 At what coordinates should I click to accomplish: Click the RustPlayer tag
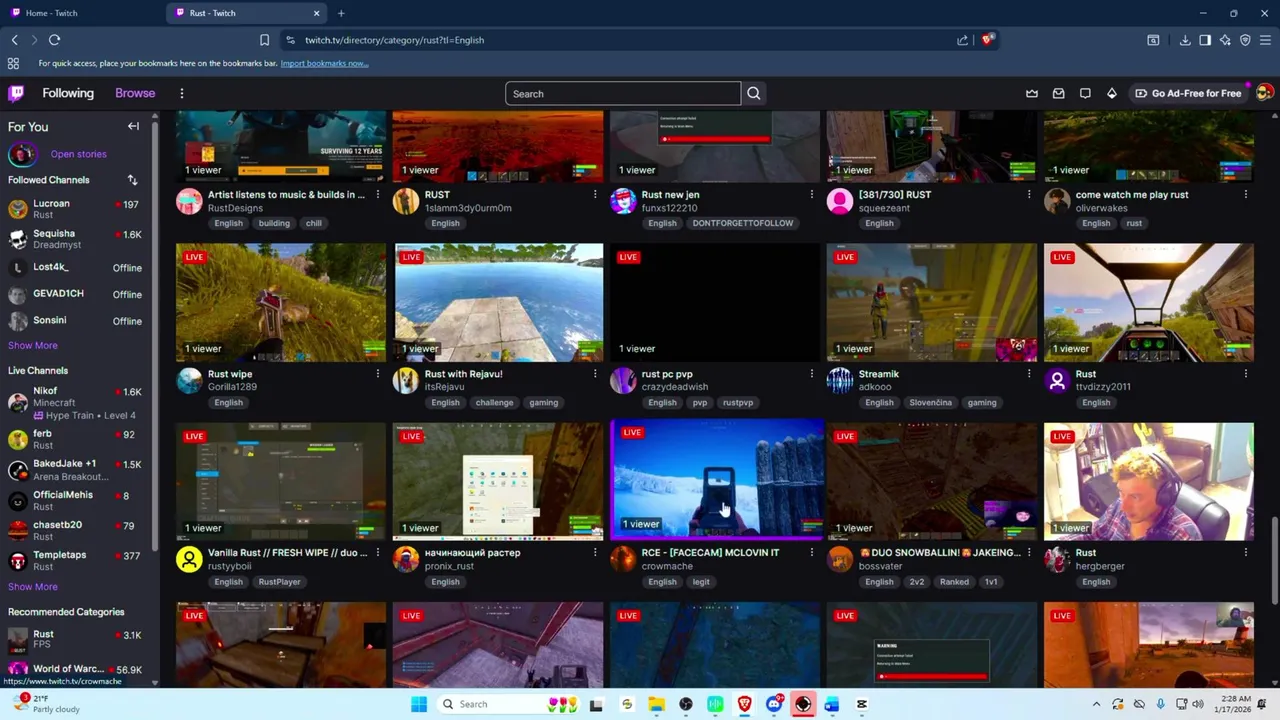click(279, 581)
